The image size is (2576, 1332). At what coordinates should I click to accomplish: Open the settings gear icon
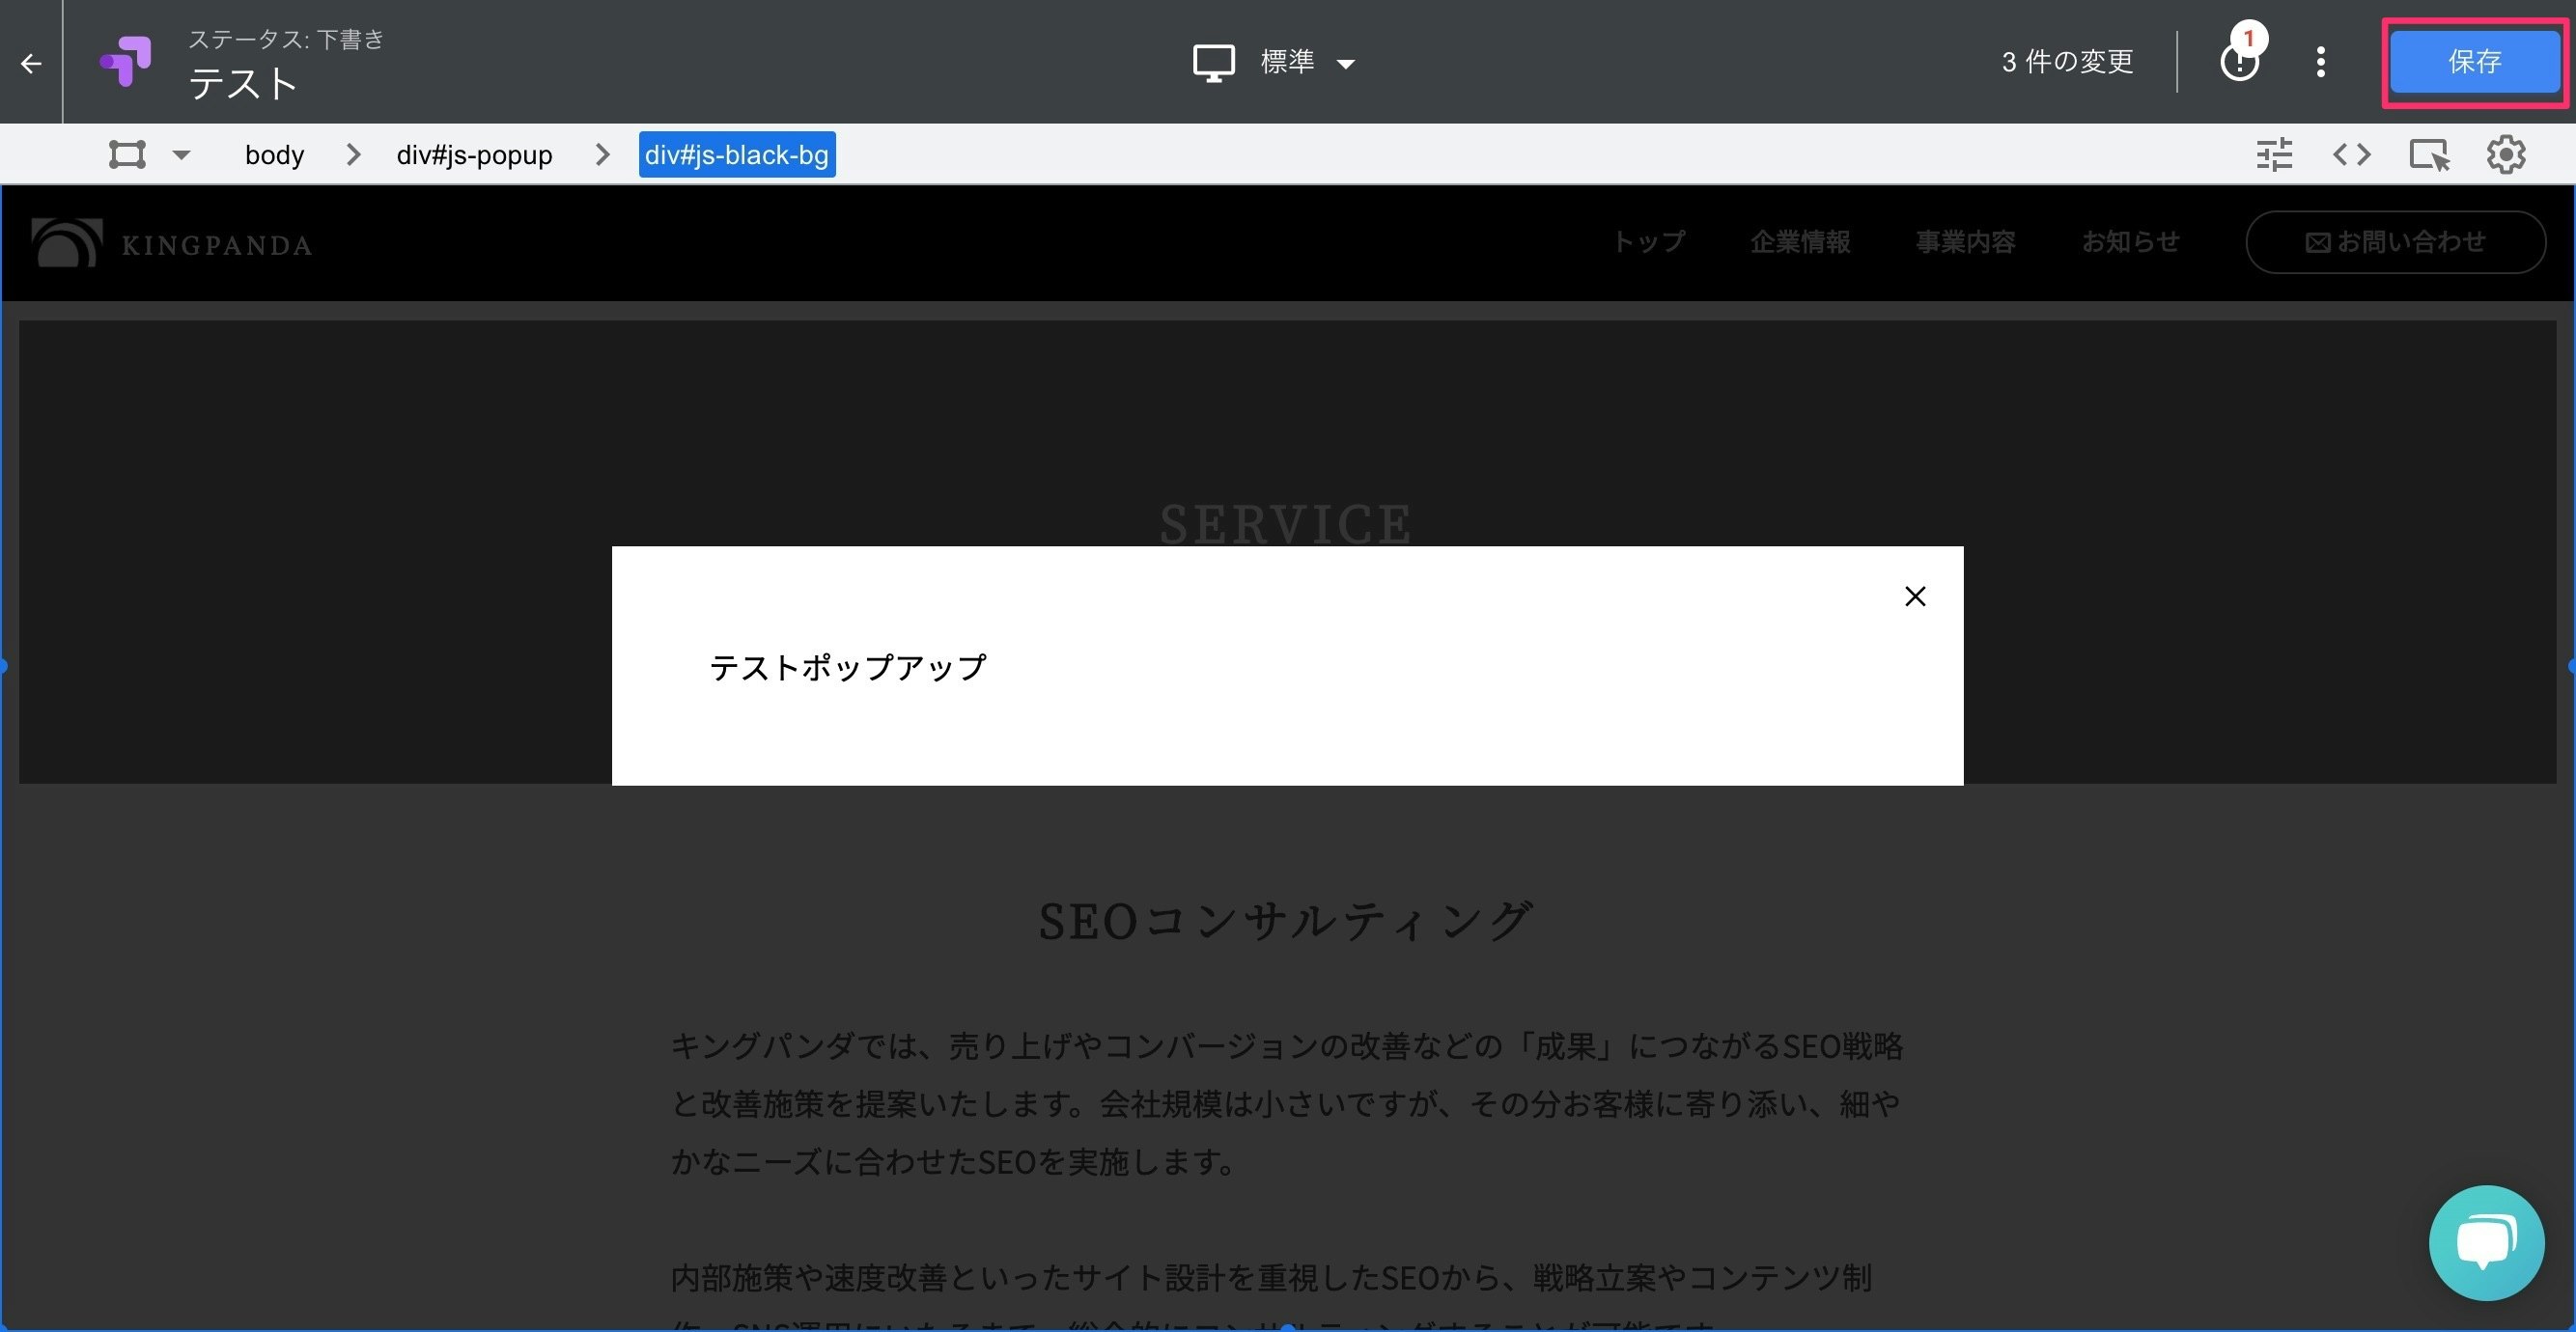(x=2506, y=154)
